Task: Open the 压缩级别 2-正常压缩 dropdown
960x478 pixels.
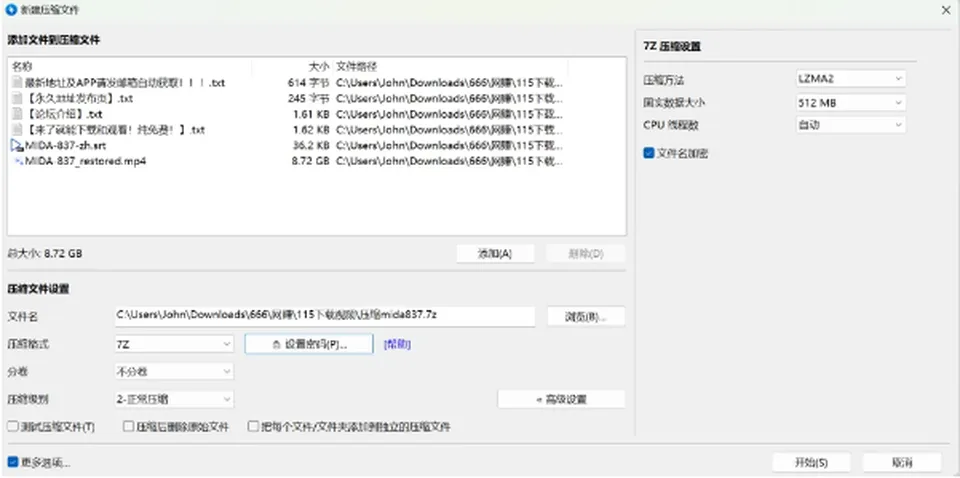Action: point(174,399)
